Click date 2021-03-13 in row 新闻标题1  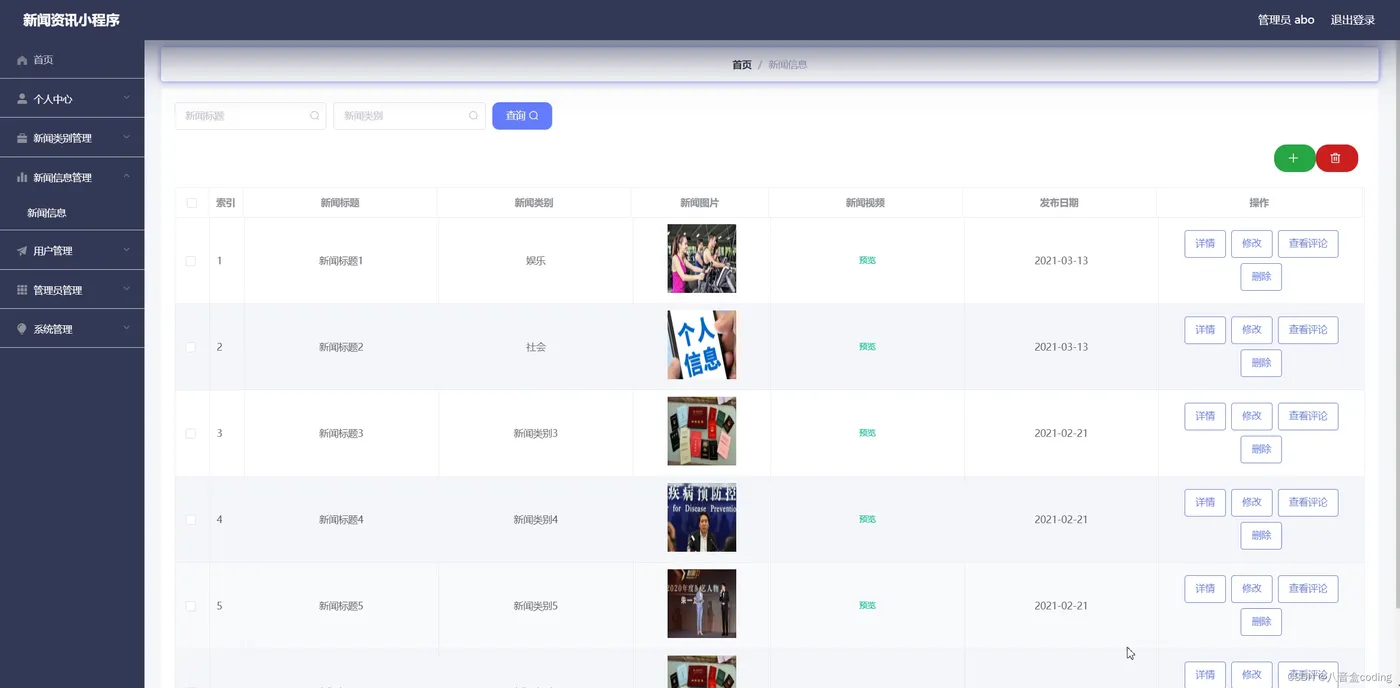pyautogui.click(x=1061, y=261)
